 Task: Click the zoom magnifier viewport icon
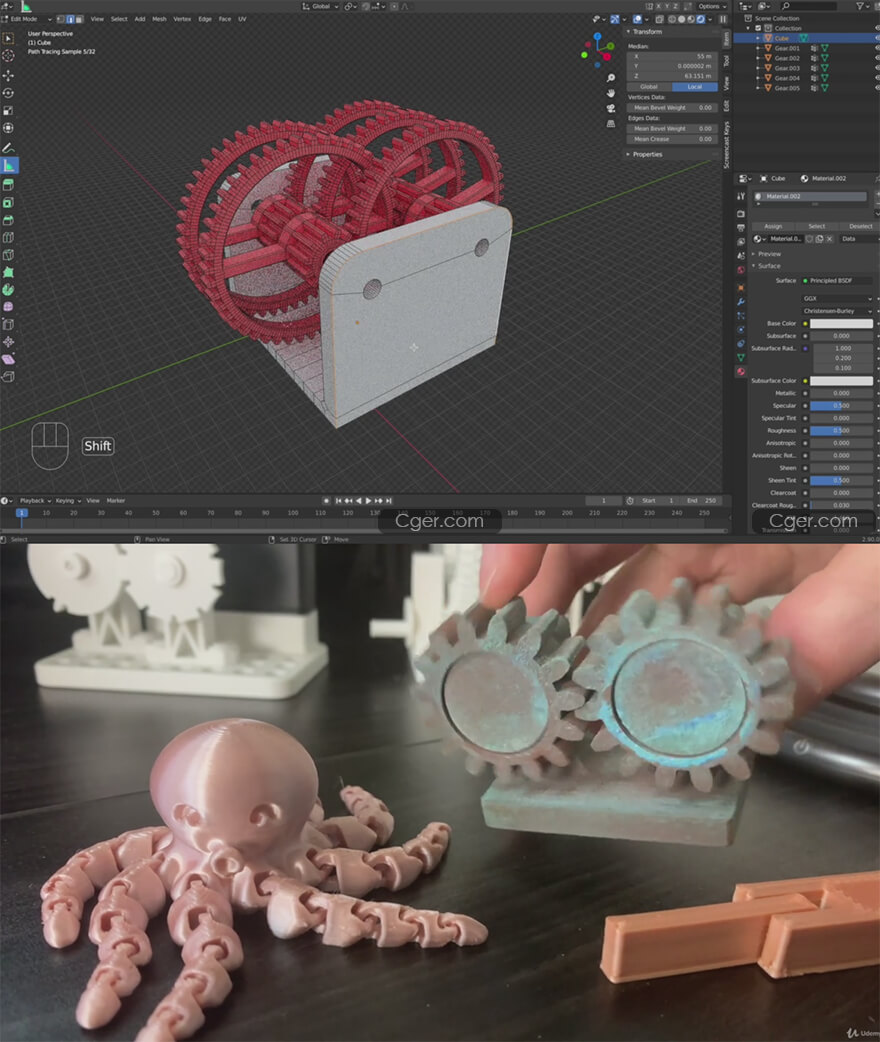pos(611,78)
